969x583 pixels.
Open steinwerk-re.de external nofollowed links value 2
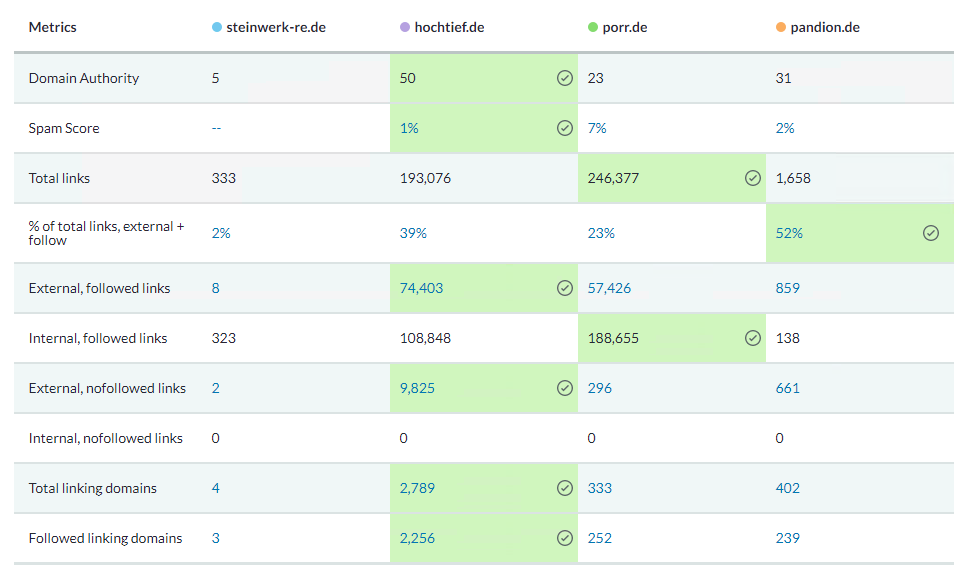[x=216, y=388]
